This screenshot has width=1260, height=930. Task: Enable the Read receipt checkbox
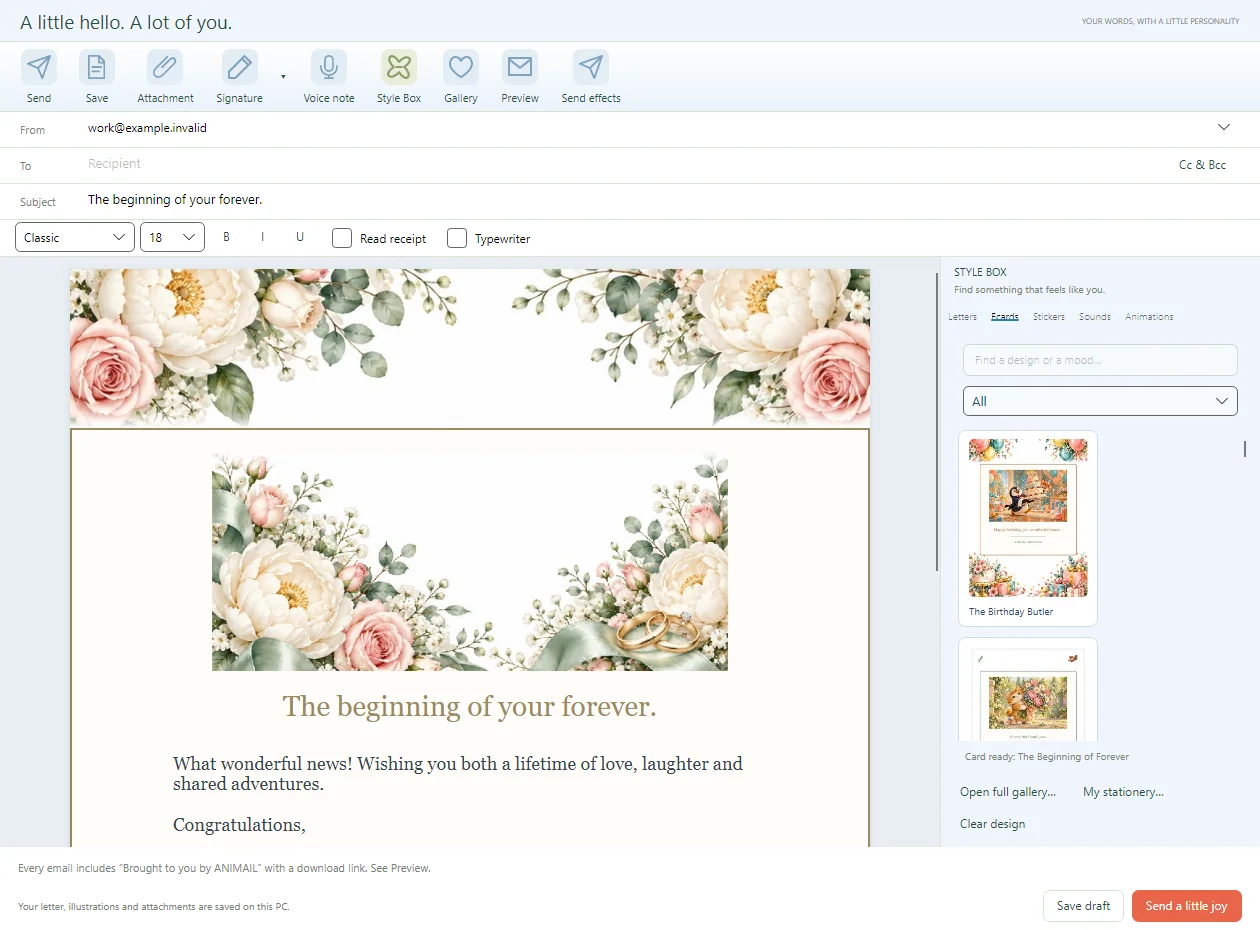342,238
